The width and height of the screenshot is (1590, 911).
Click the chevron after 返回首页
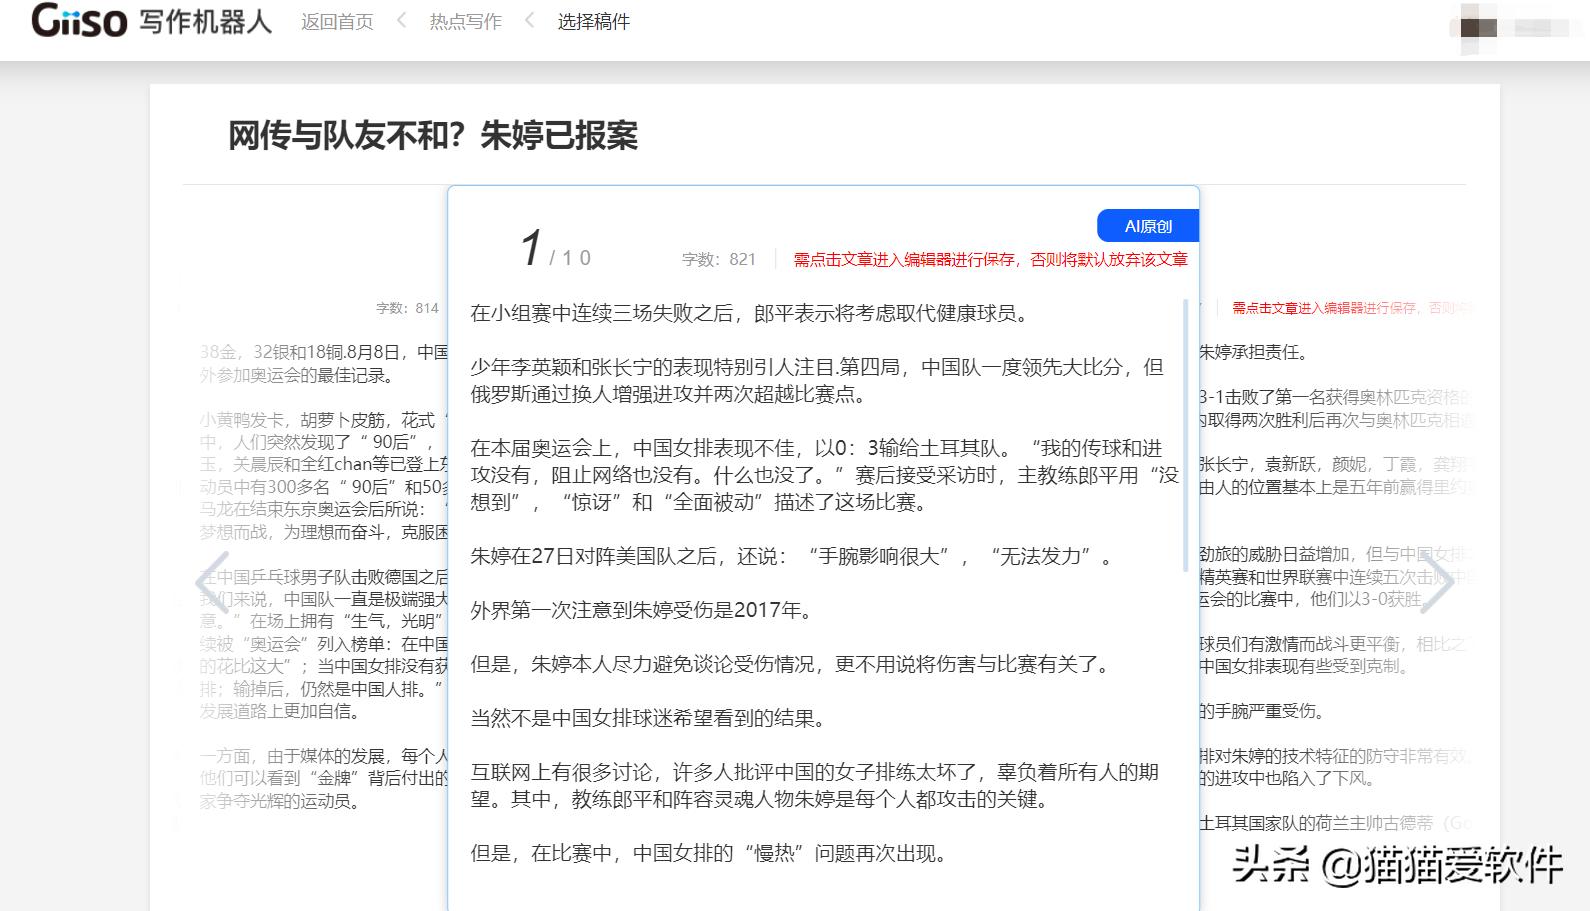(x=402, y=20)
